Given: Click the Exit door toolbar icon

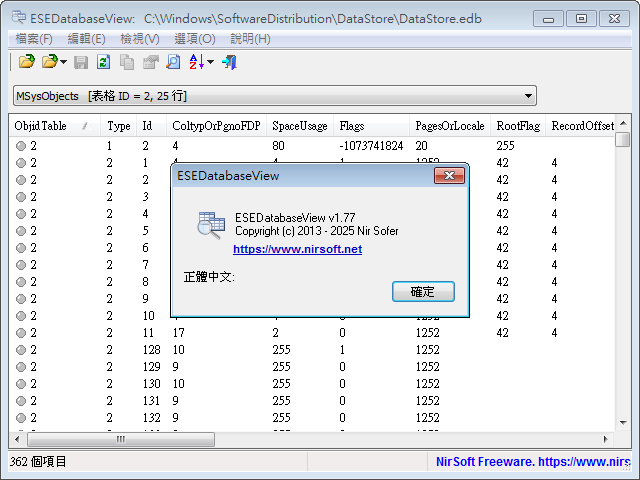Looking at the screenshot, I should click(x=229, y=62).
